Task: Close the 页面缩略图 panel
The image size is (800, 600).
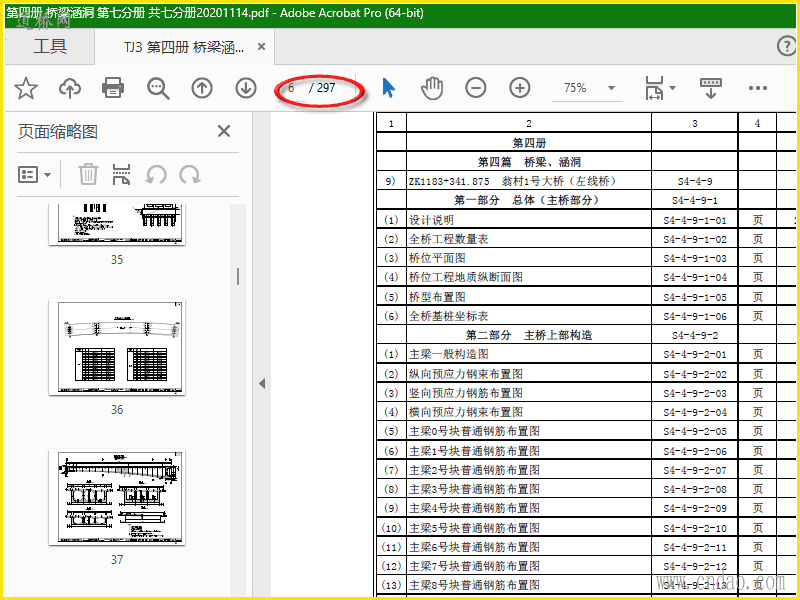Action: [x=224, y=131]
